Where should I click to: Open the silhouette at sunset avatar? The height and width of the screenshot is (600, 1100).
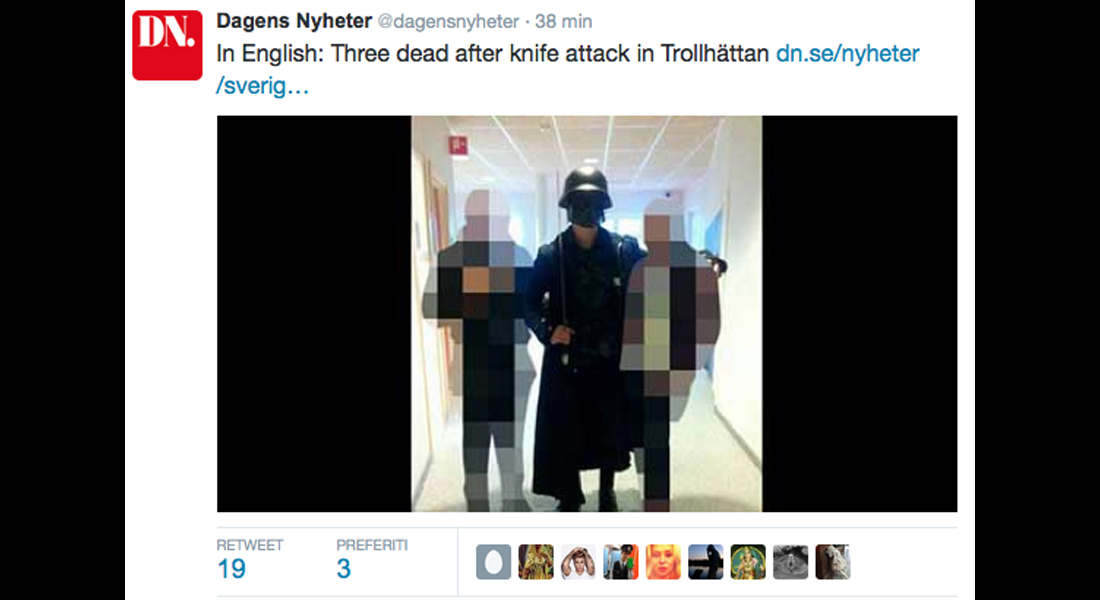click(x=706, y=562)
